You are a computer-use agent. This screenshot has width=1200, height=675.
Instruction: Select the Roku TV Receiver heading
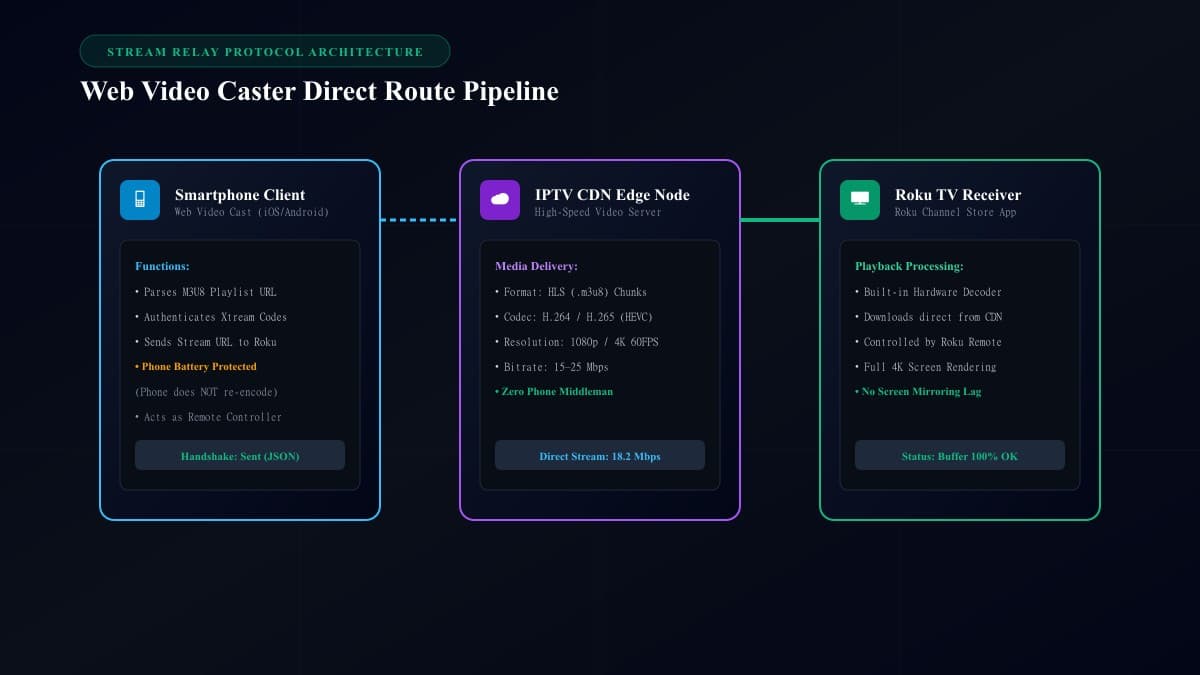958,195
